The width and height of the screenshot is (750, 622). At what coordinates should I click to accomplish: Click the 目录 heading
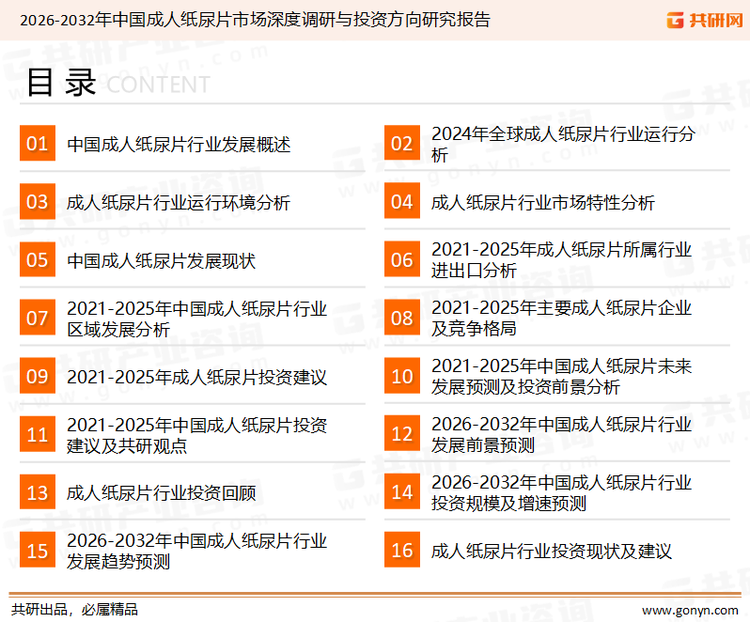click(x=61, y=83)
